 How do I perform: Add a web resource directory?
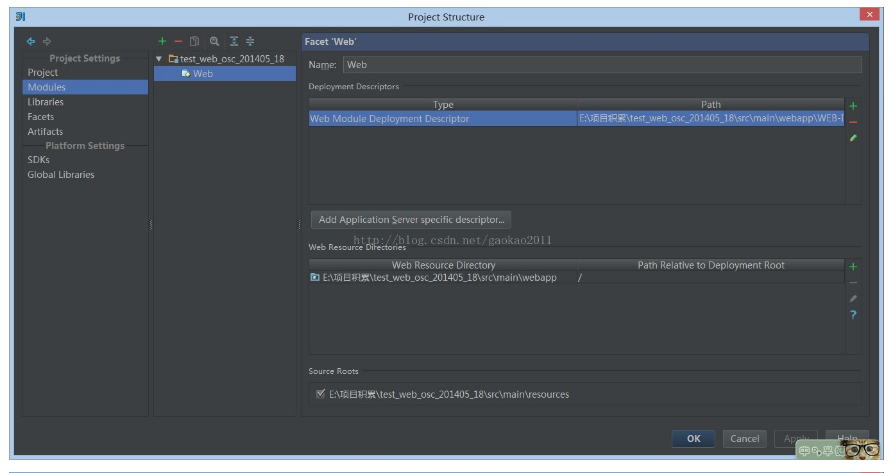coord(853,267)
